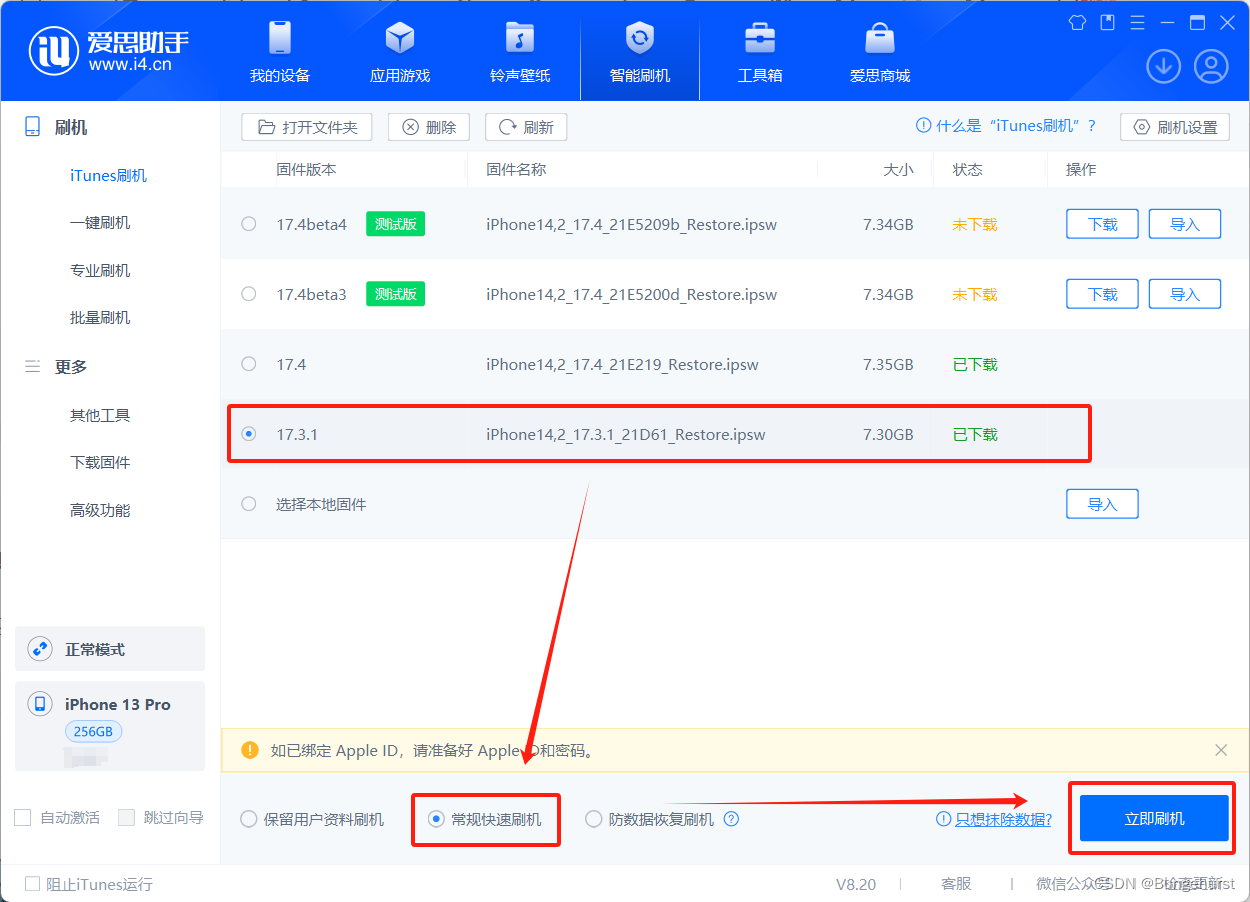The image size is (1250, 902).
Task: Click the iPhone14,2_17.4_21E219_Restore.ipsw file name
Action: (x=622, y=364)
